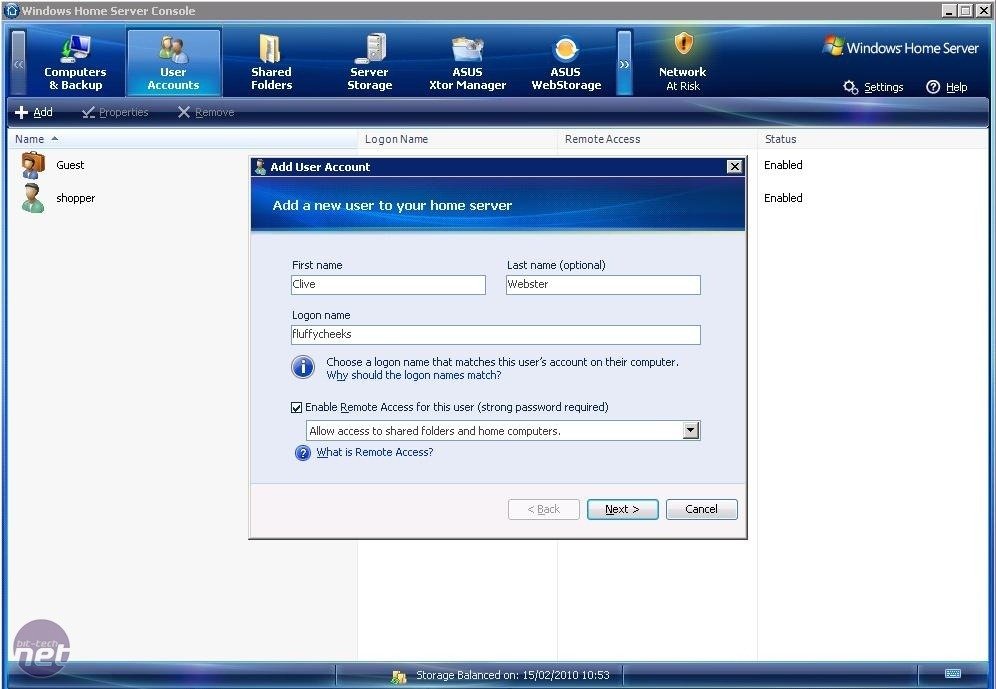Select the Guest row name text

pyautogui.click(x=70, y=165)
